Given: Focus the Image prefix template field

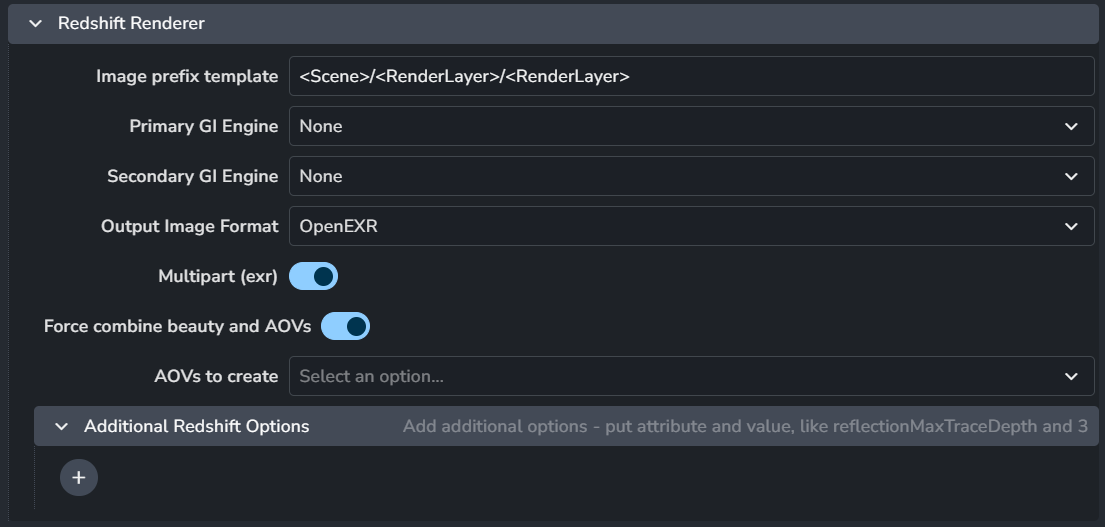Looking at the screenshot, I should point(690,76).
